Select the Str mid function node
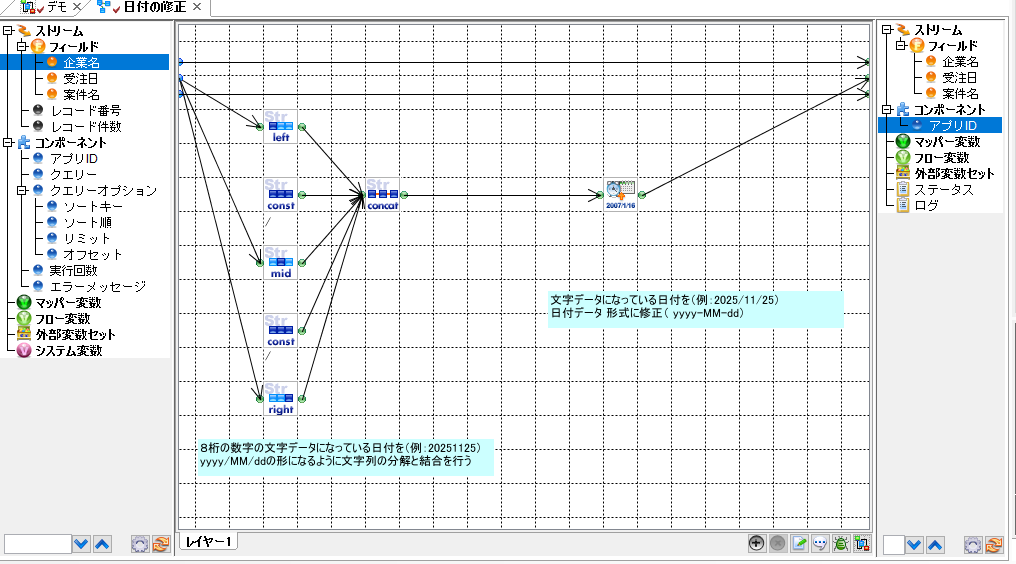 click(280, 262)
